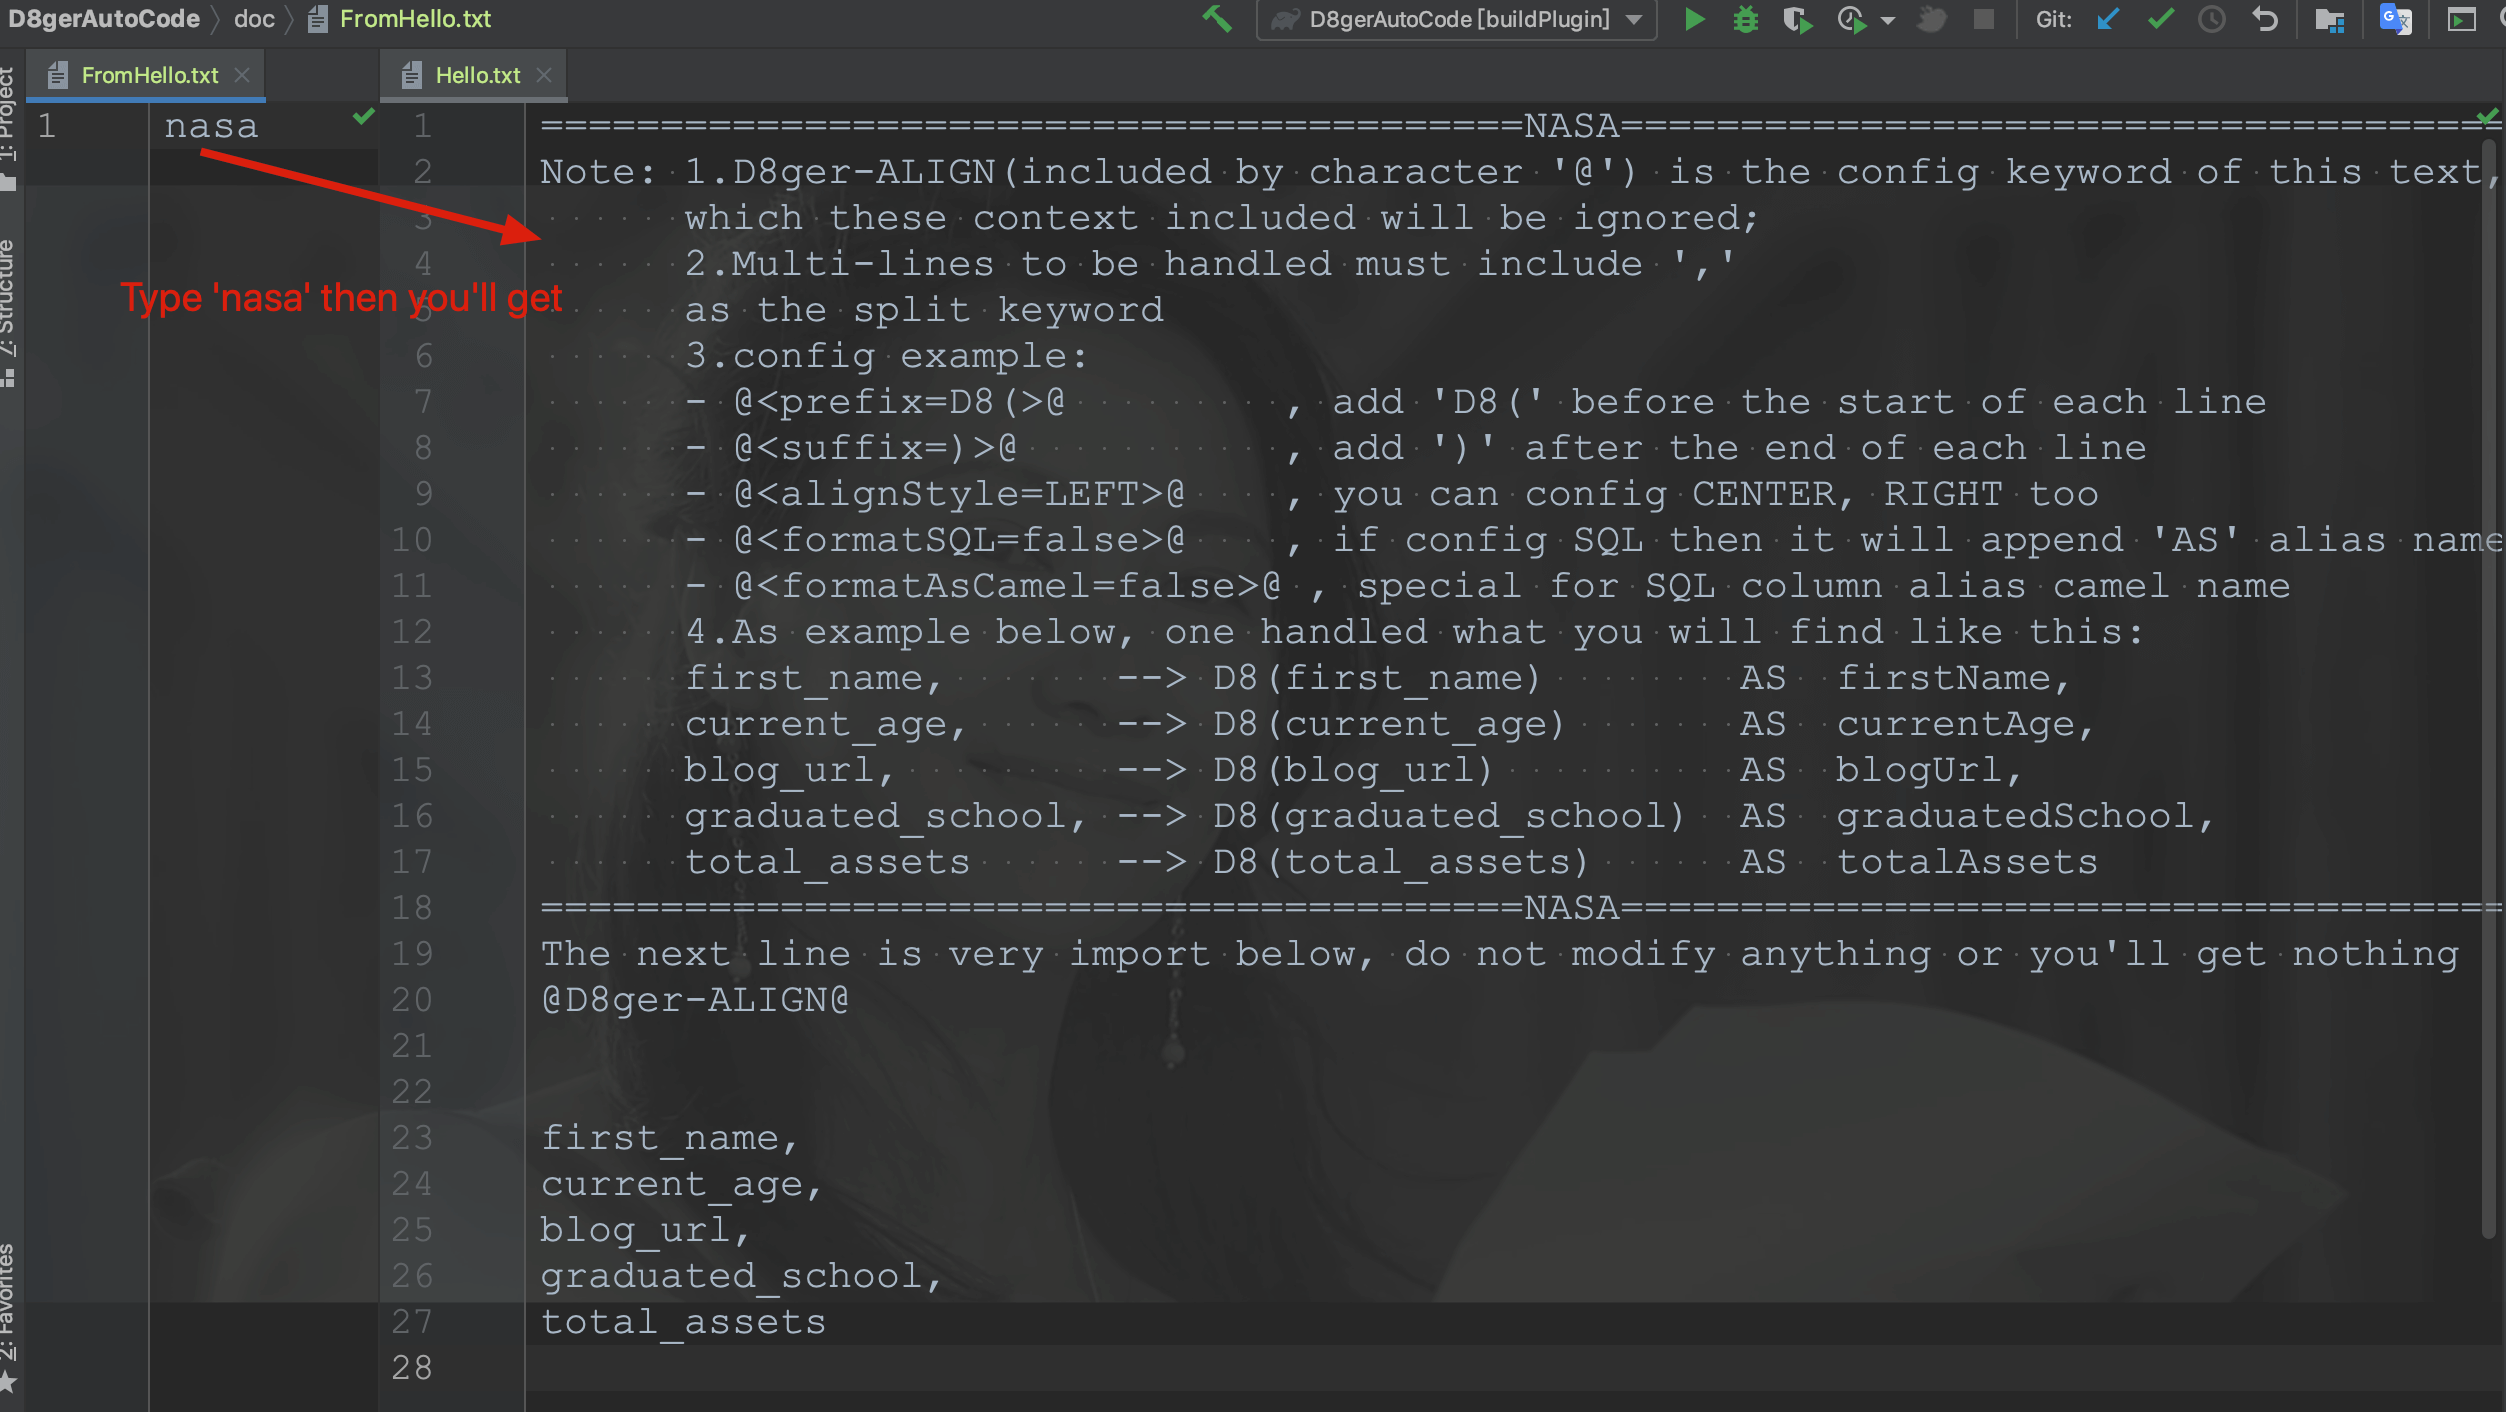
Task: Click the Hello.txt vertical scrollbar
Action: [2489, 690]
